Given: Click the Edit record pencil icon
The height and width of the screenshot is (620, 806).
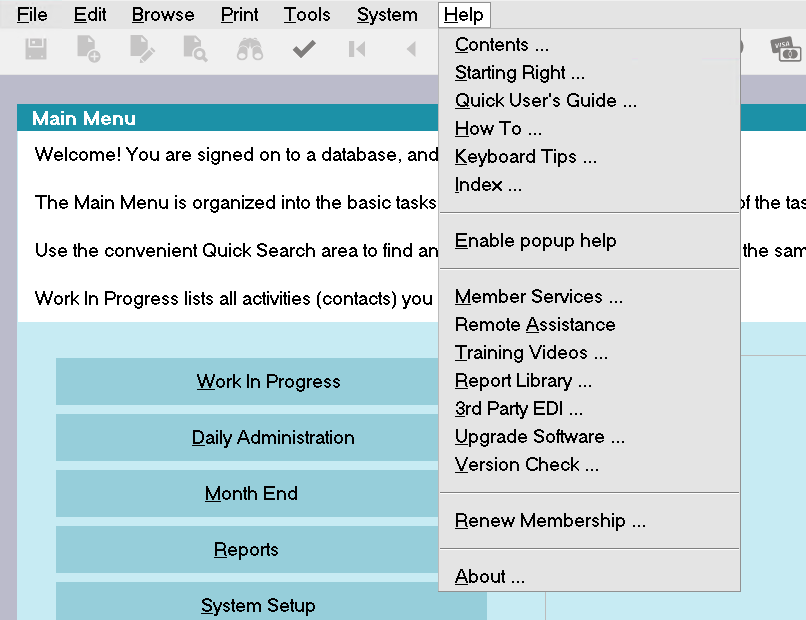Looking at the screenshot, I should pos(142,49).
